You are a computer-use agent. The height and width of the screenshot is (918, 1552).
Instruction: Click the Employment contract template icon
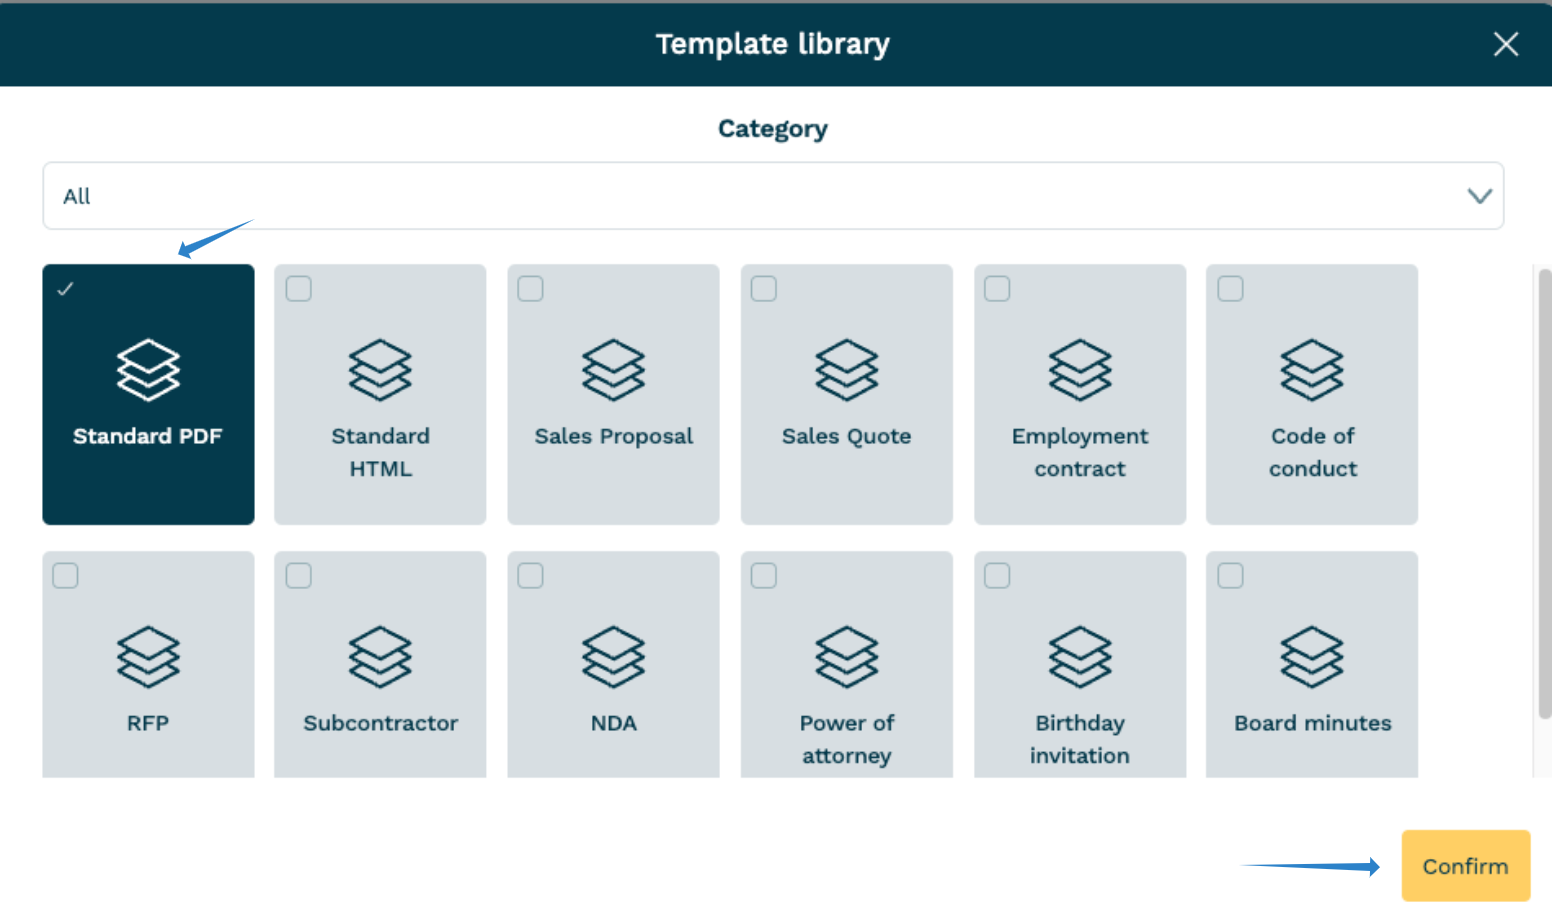click(x=1079, y=371)
